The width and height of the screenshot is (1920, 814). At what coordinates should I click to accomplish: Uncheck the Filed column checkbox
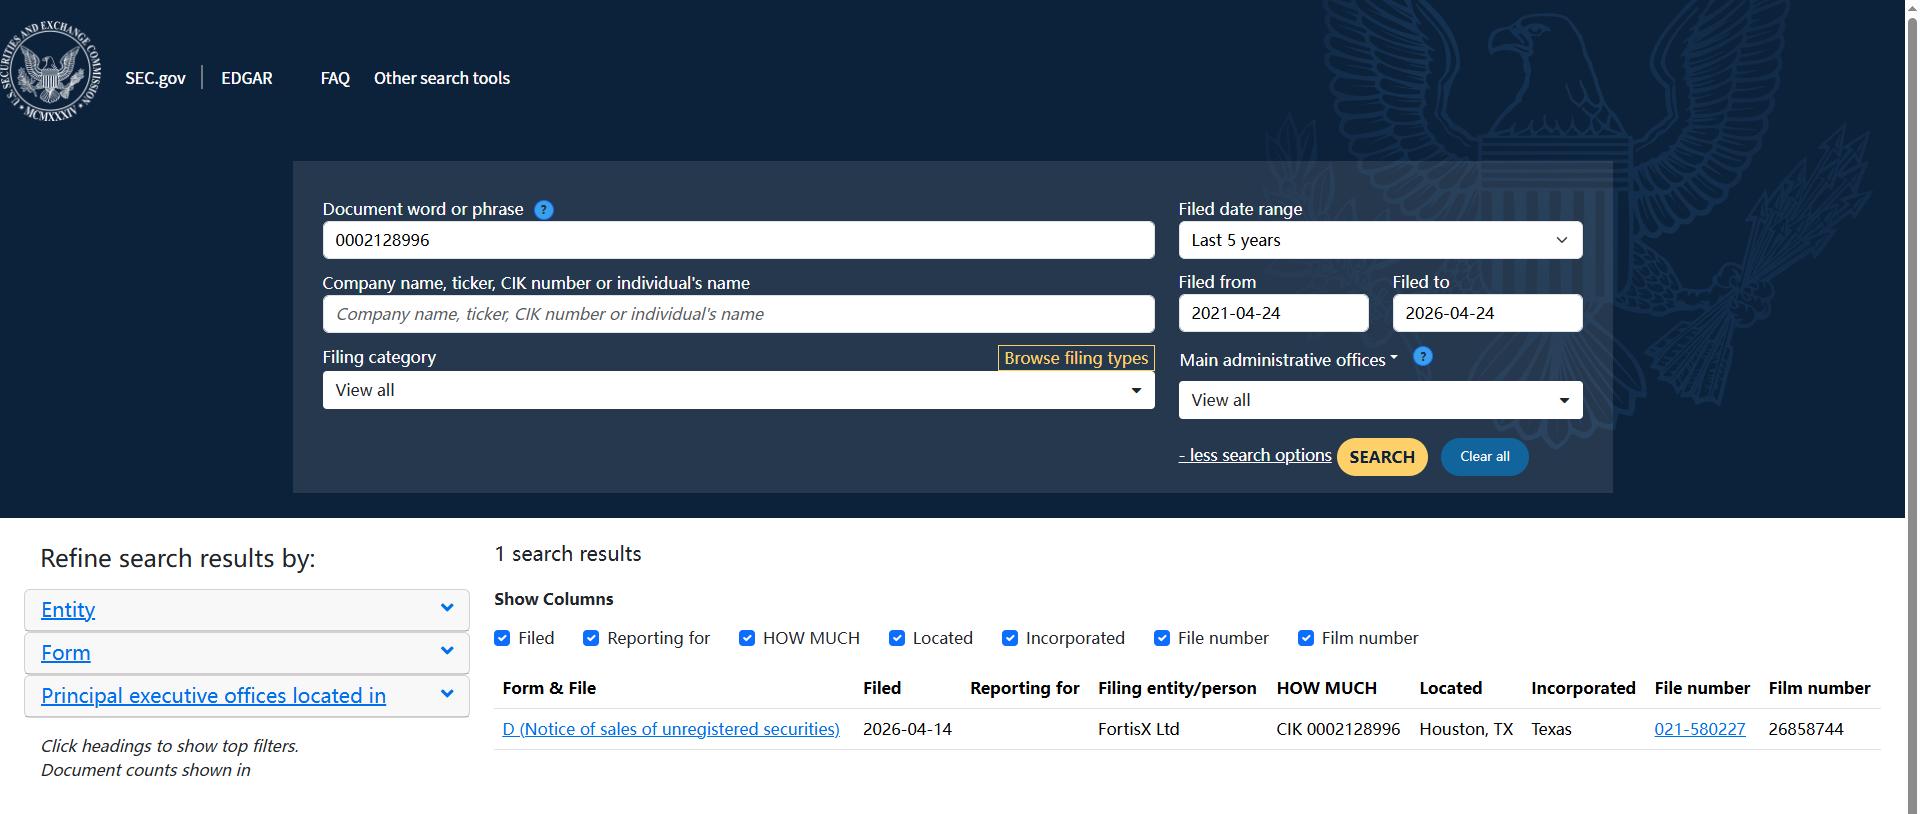(502, 638)
